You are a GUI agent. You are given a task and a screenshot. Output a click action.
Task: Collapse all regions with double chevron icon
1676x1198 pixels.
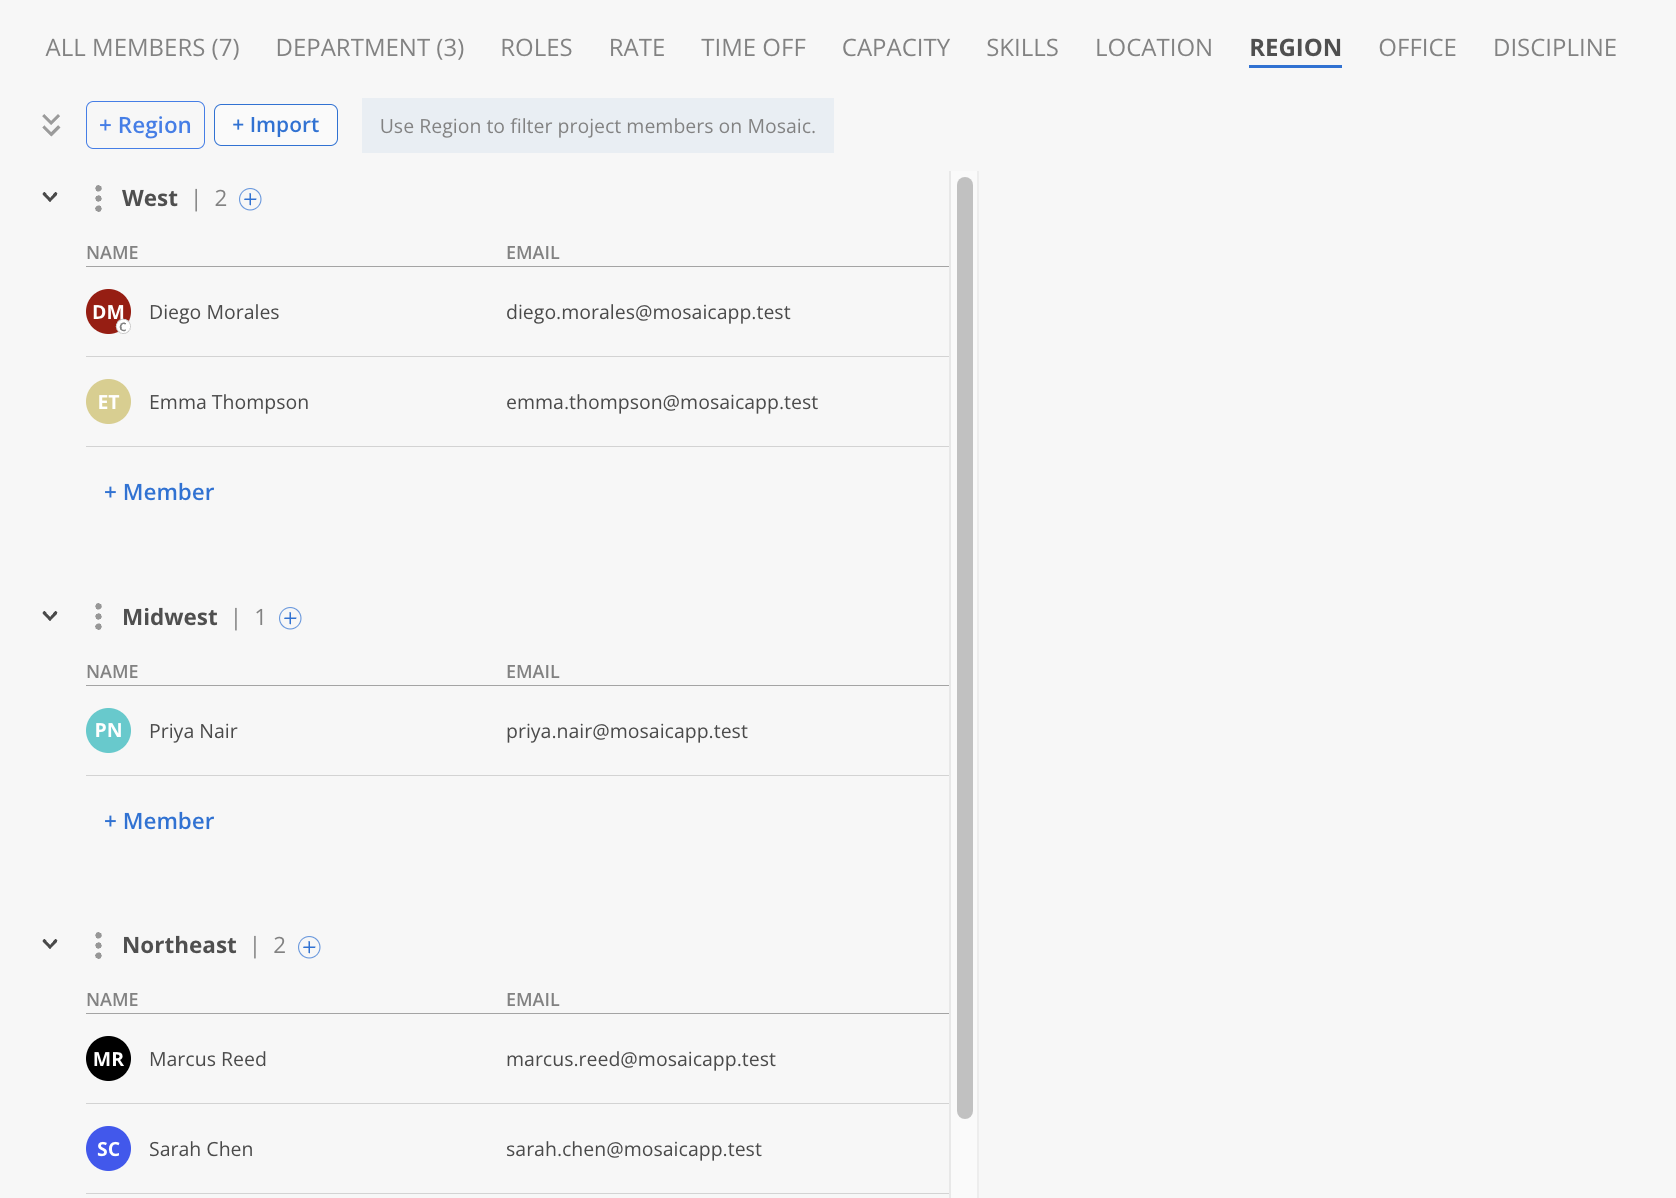click(x=51, y=125)
